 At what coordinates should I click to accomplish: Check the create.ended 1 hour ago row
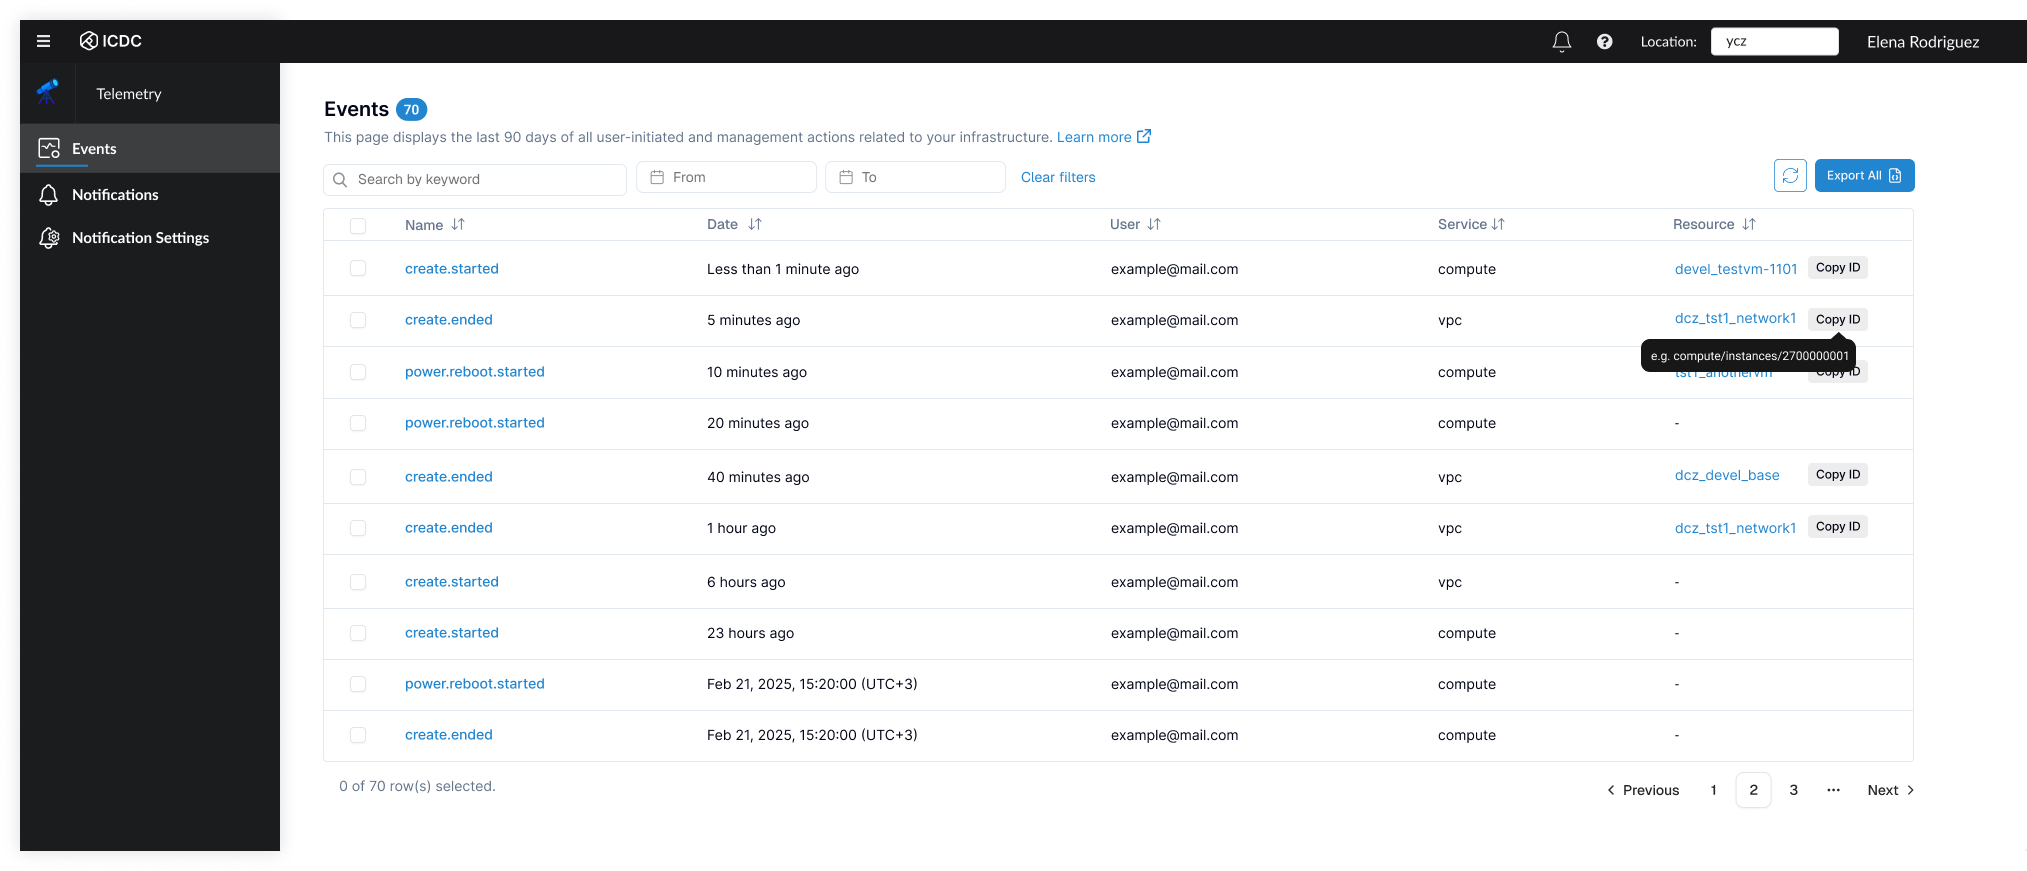(358, 528)
